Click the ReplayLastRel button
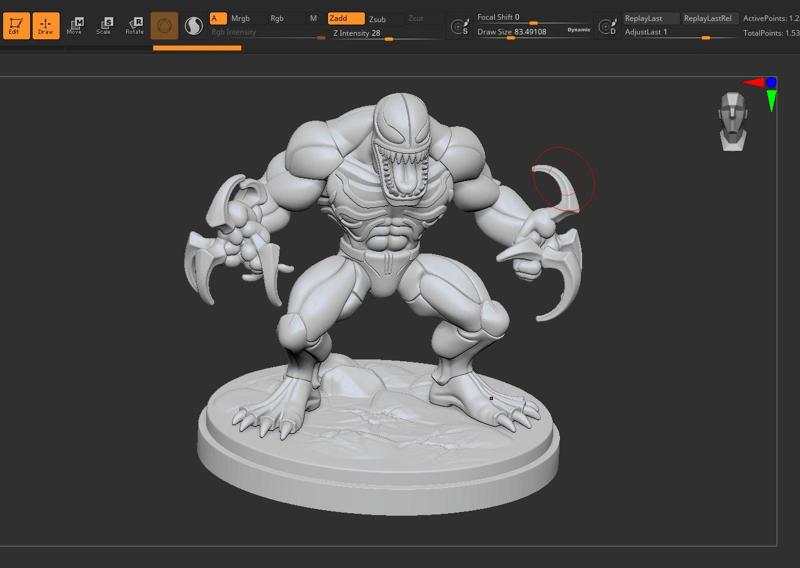This screenshot has height=568, width=800. click(708, 18)
